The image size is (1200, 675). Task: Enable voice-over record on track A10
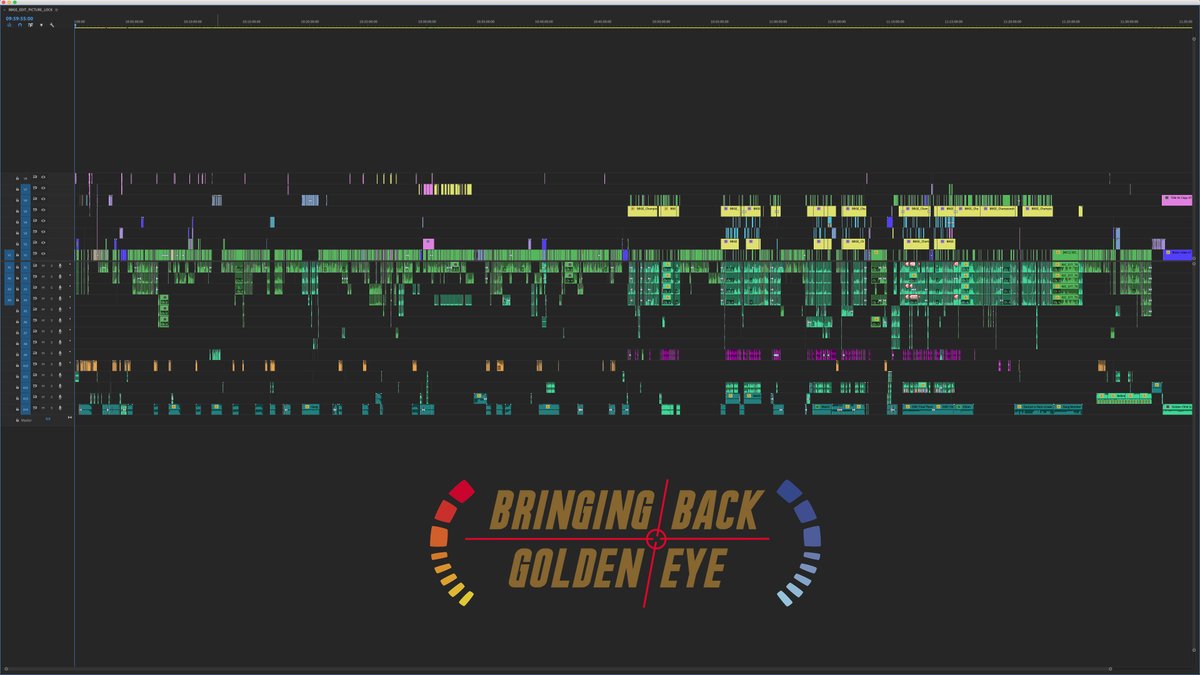(x=60, y=365)
